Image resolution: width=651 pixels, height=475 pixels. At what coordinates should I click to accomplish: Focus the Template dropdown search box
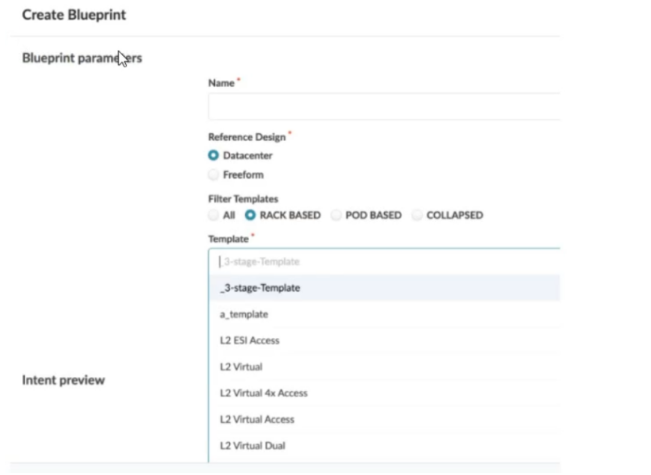coord(384,262)
